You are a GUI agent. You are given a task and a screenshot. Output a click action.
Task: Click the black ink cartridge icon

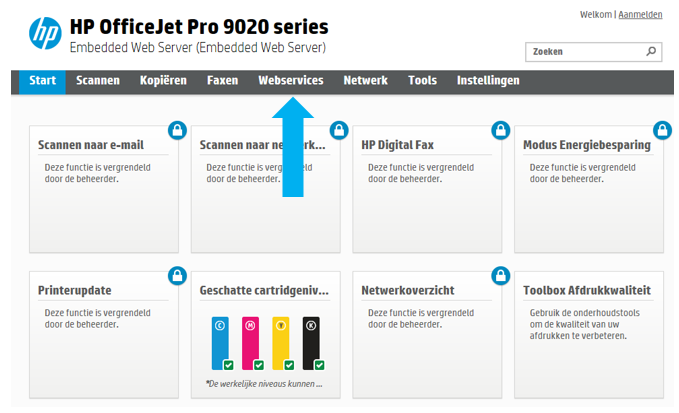(x=313, y=343)
